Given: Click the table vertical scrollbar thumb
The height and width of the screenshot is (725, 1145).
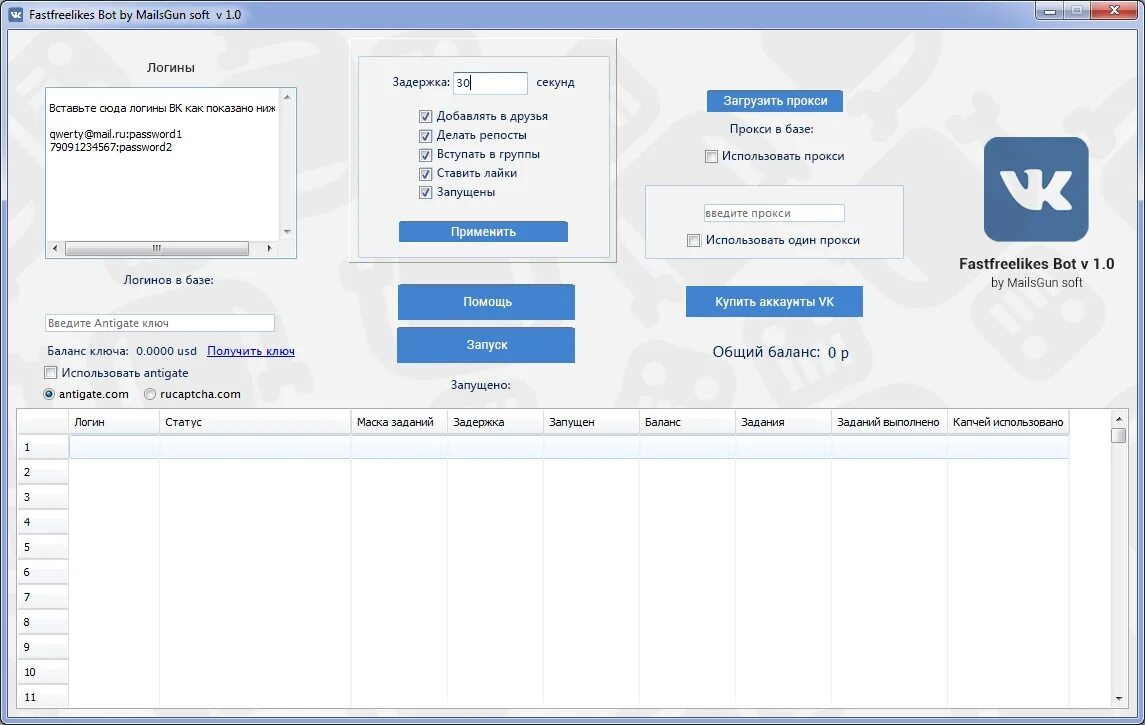Looking at the screenshot, I should (1118, 435).
